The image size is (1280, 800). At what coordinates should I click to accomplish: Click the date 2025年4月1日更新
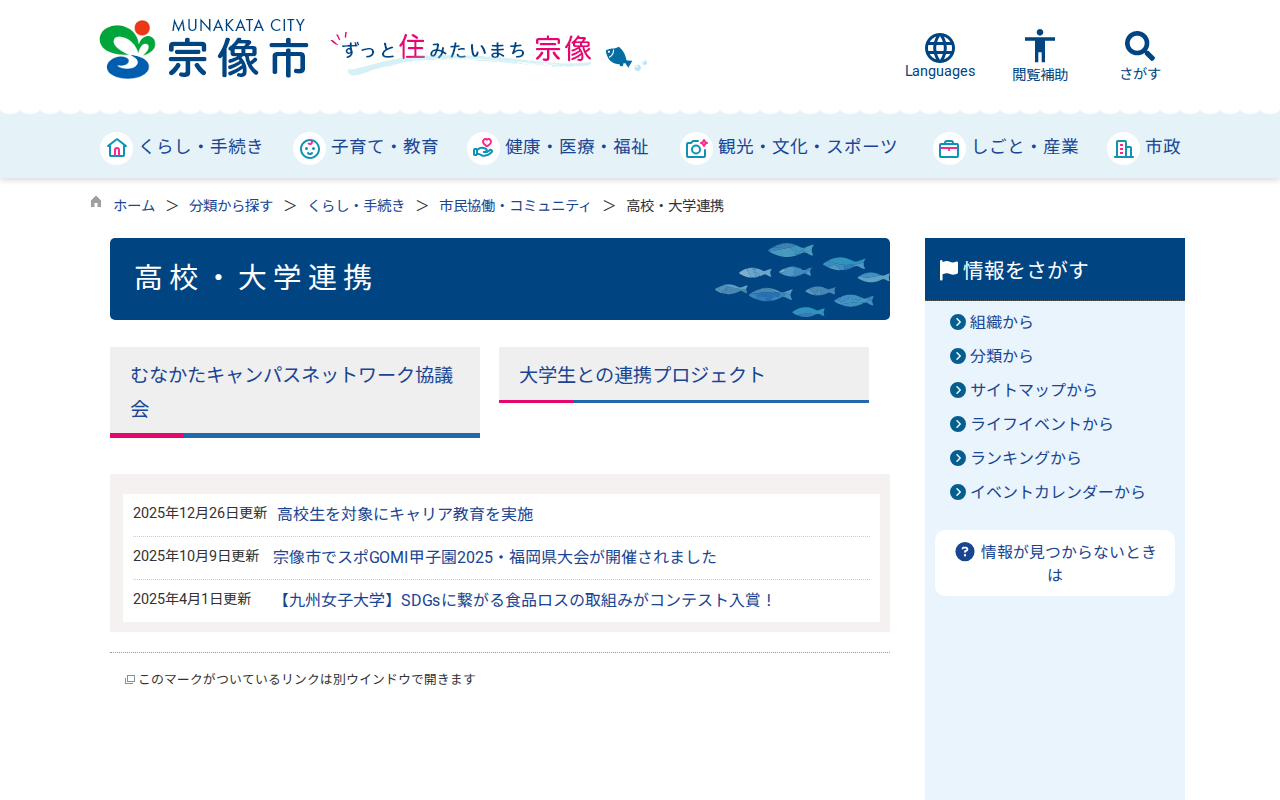coord(192,599)
